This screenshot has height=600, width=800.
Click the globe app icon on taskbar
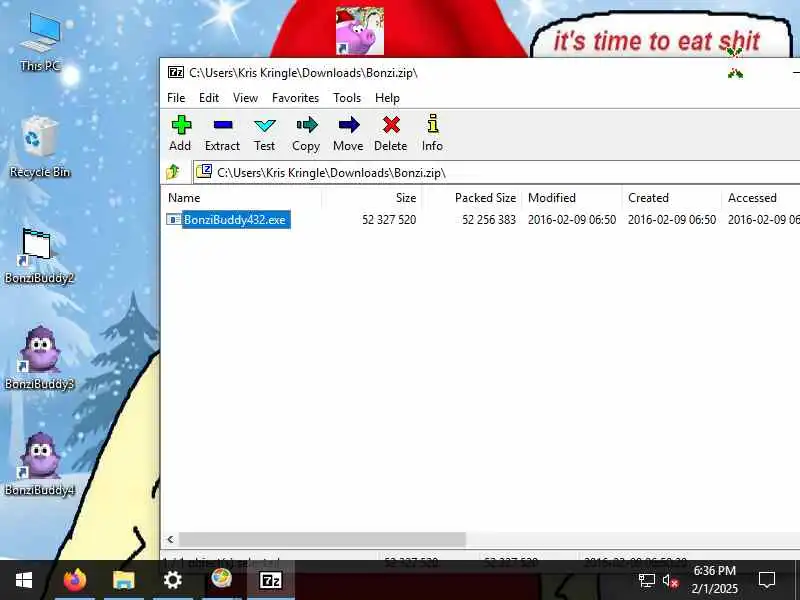point(221,579)
